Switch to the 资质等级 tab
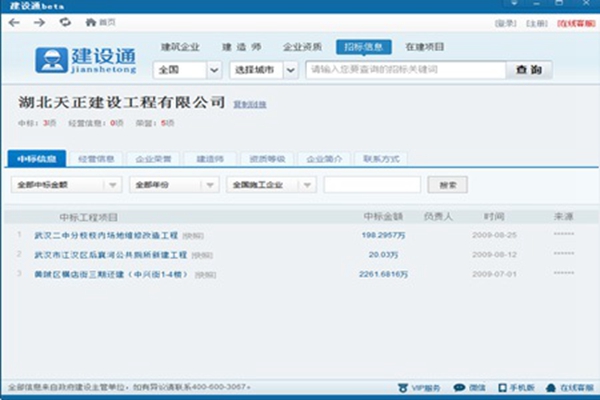 point(267,159)
